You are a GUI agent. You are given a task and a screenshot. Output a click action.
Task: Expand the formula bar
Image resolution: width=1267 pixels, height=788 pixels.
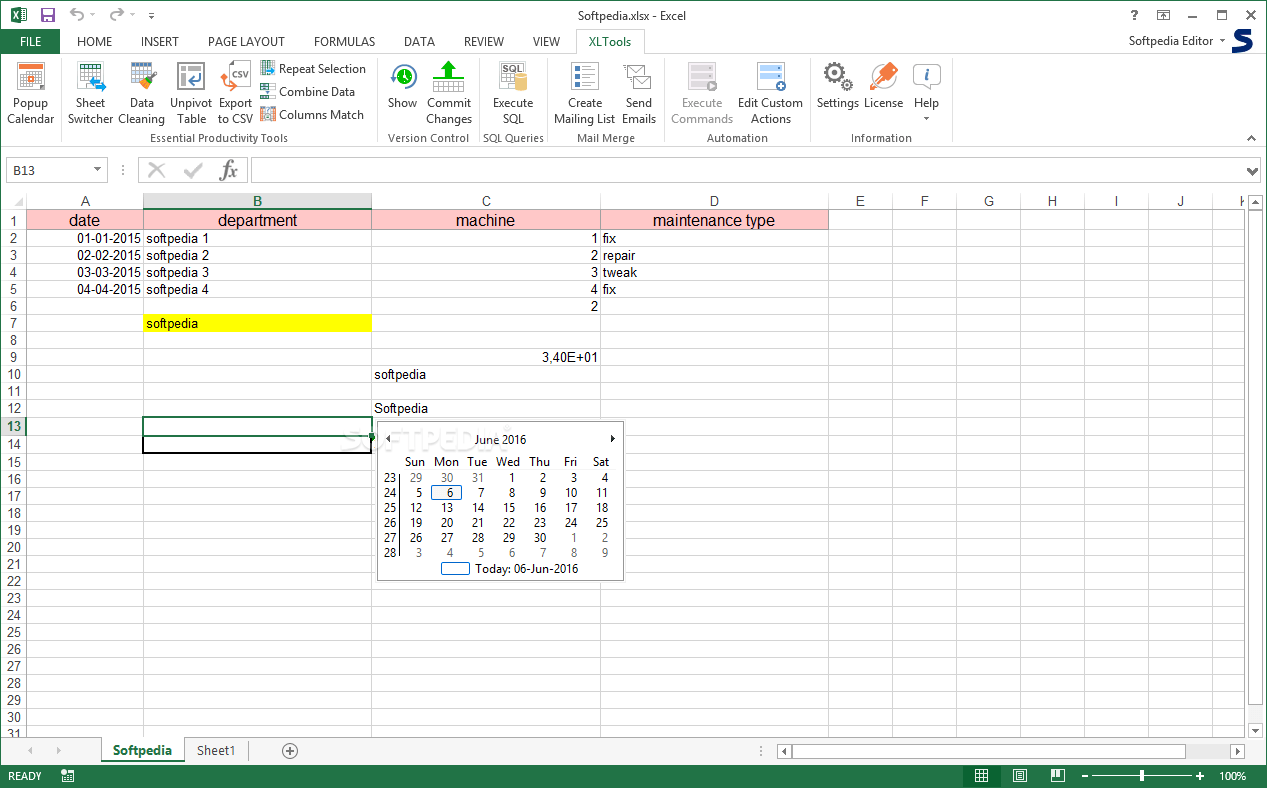[x=1254, y=170]
